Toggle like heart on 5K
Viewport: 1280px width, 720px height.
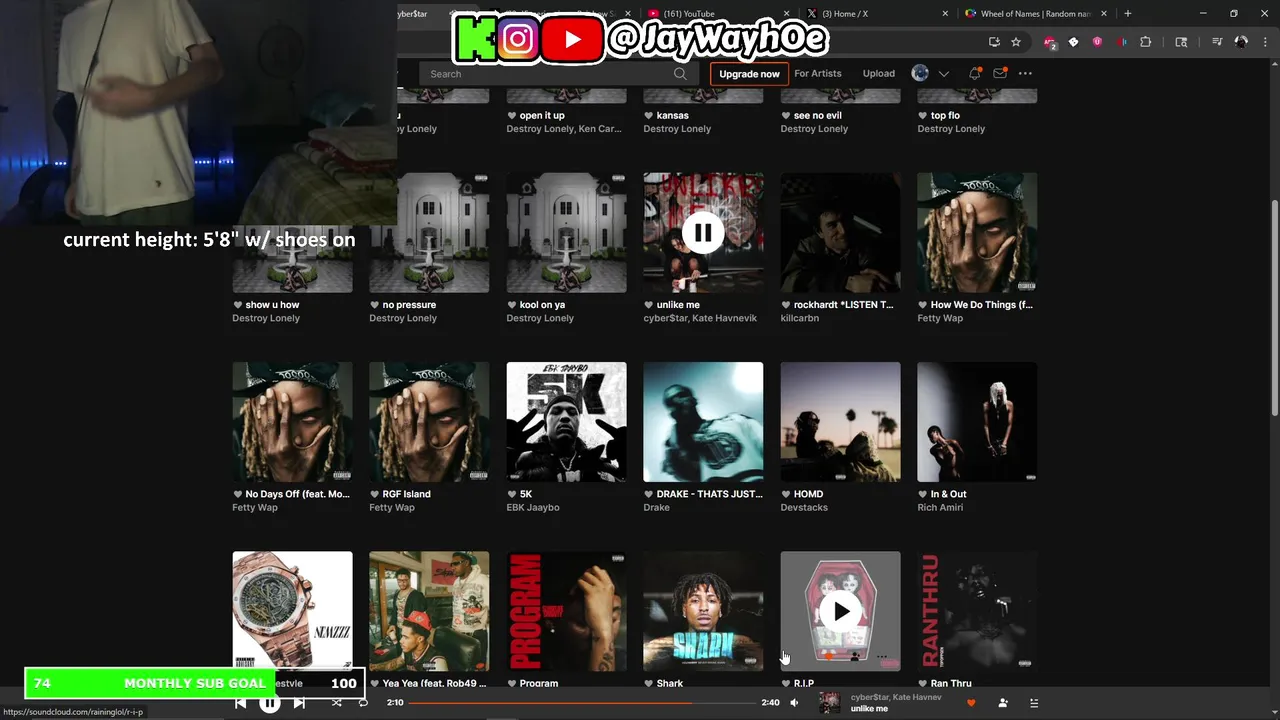point(512,494)
